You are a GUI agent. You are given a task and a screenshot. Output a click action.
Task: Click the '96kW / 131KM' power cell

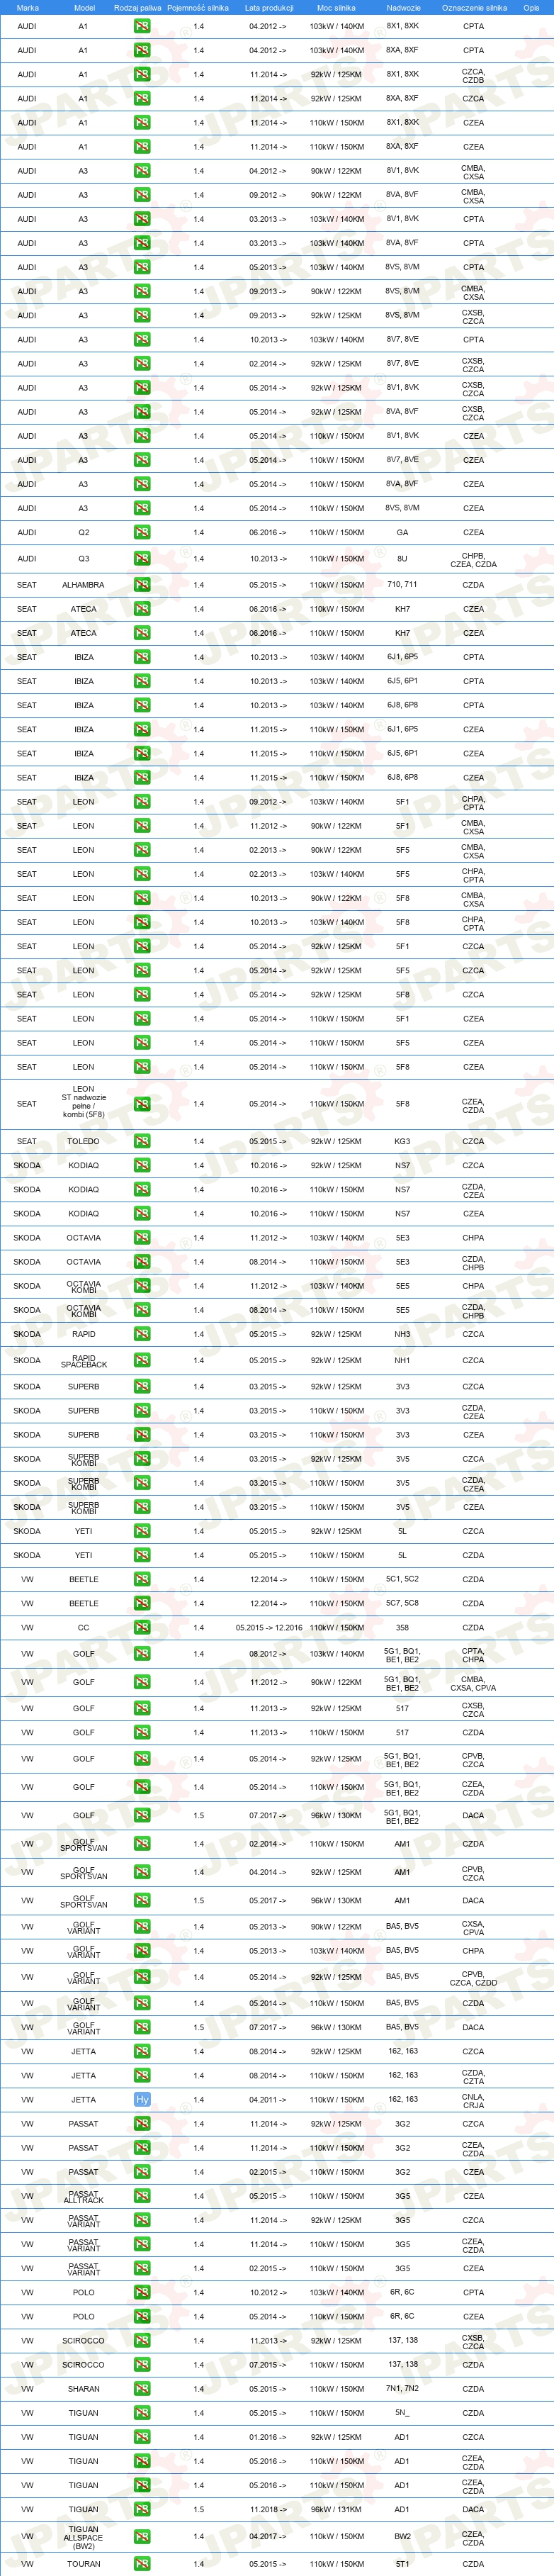(337, 2509)
